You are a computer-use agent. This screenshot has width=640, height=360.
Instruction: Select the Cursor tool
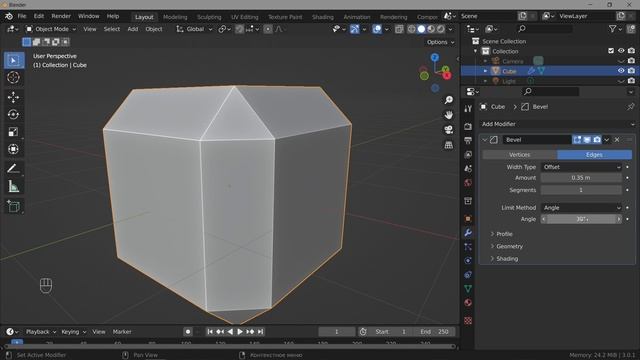point(13,77)
